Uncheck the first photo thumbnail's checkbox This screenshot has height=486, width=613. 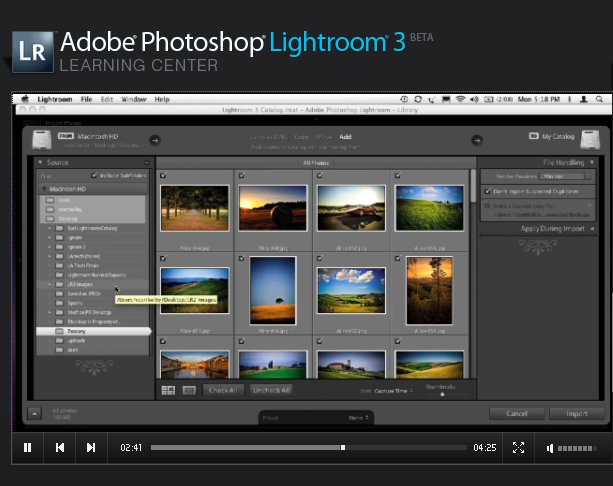pos(164,175)
